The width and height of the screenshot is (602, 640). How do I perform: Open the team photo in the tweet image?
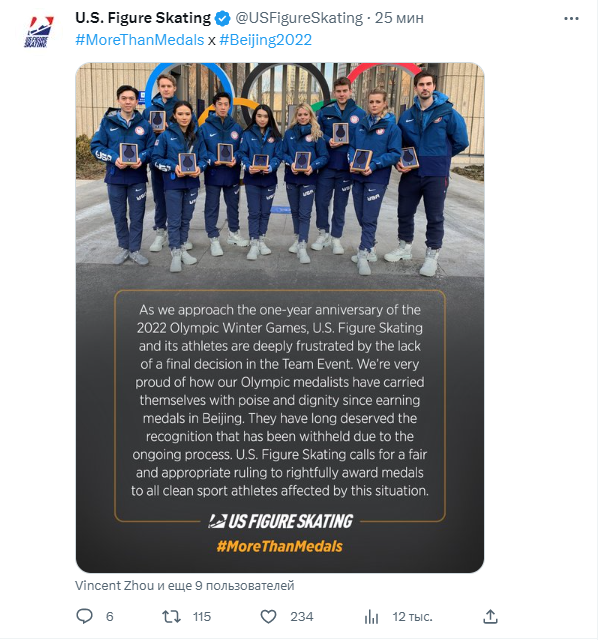[x=280, y=169]
